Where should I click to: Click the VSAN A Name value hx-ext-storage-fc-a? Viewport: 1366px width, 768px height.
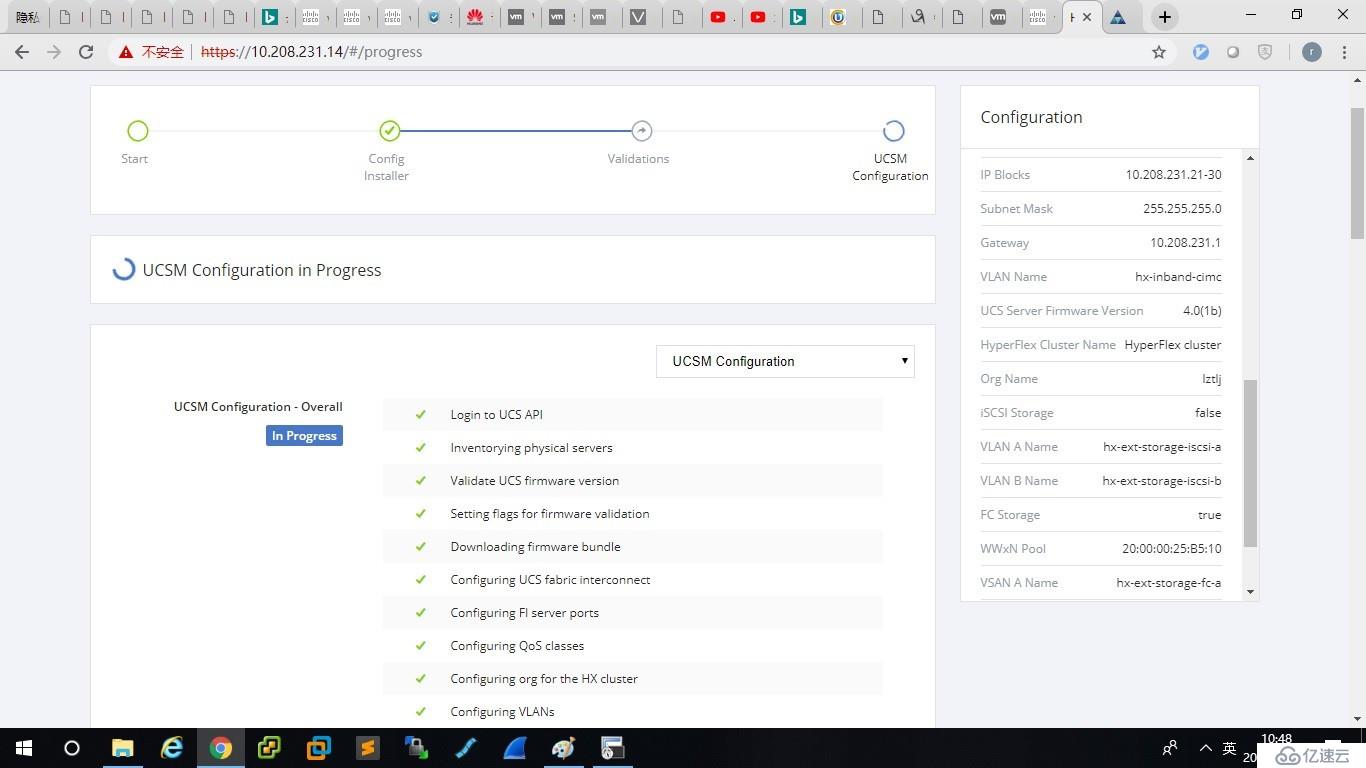[1169, 582]
